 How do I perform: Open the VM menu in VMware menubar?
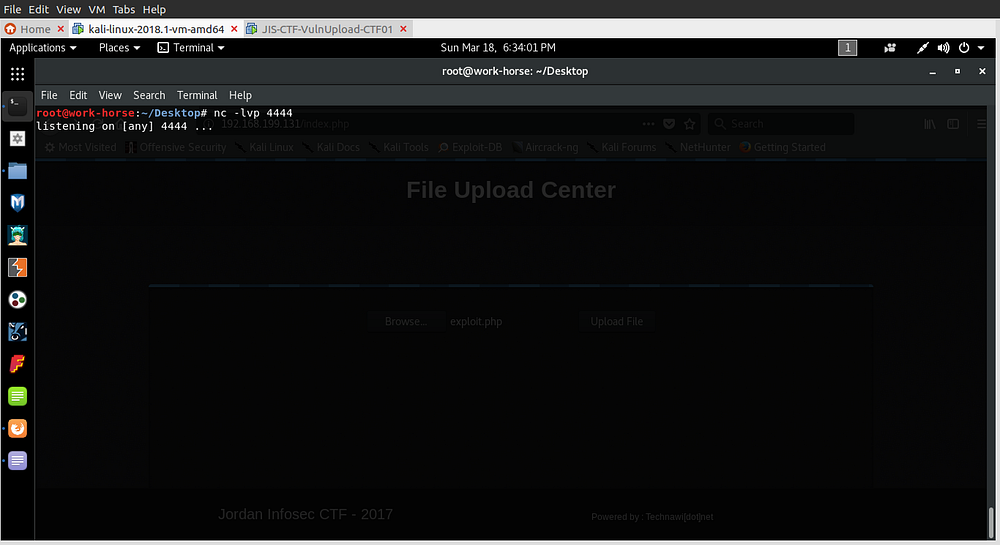(x=96, y=9)
